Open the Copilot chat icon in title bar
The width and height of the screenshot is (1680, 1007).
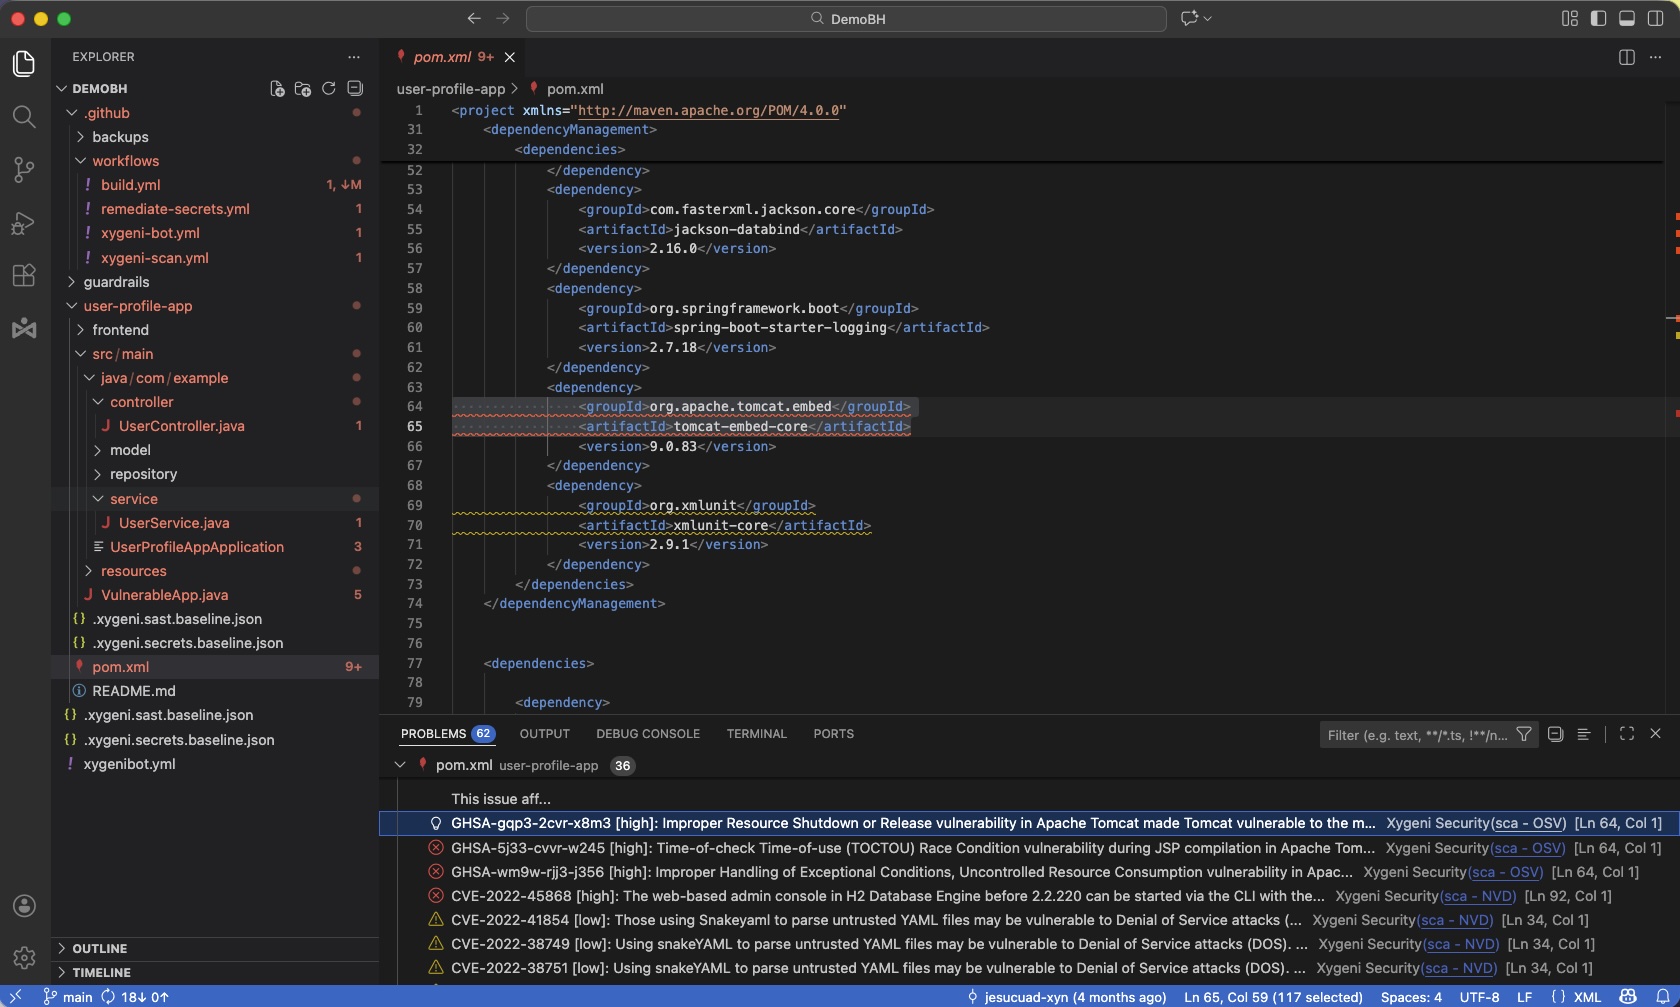tap(1190, 18)
